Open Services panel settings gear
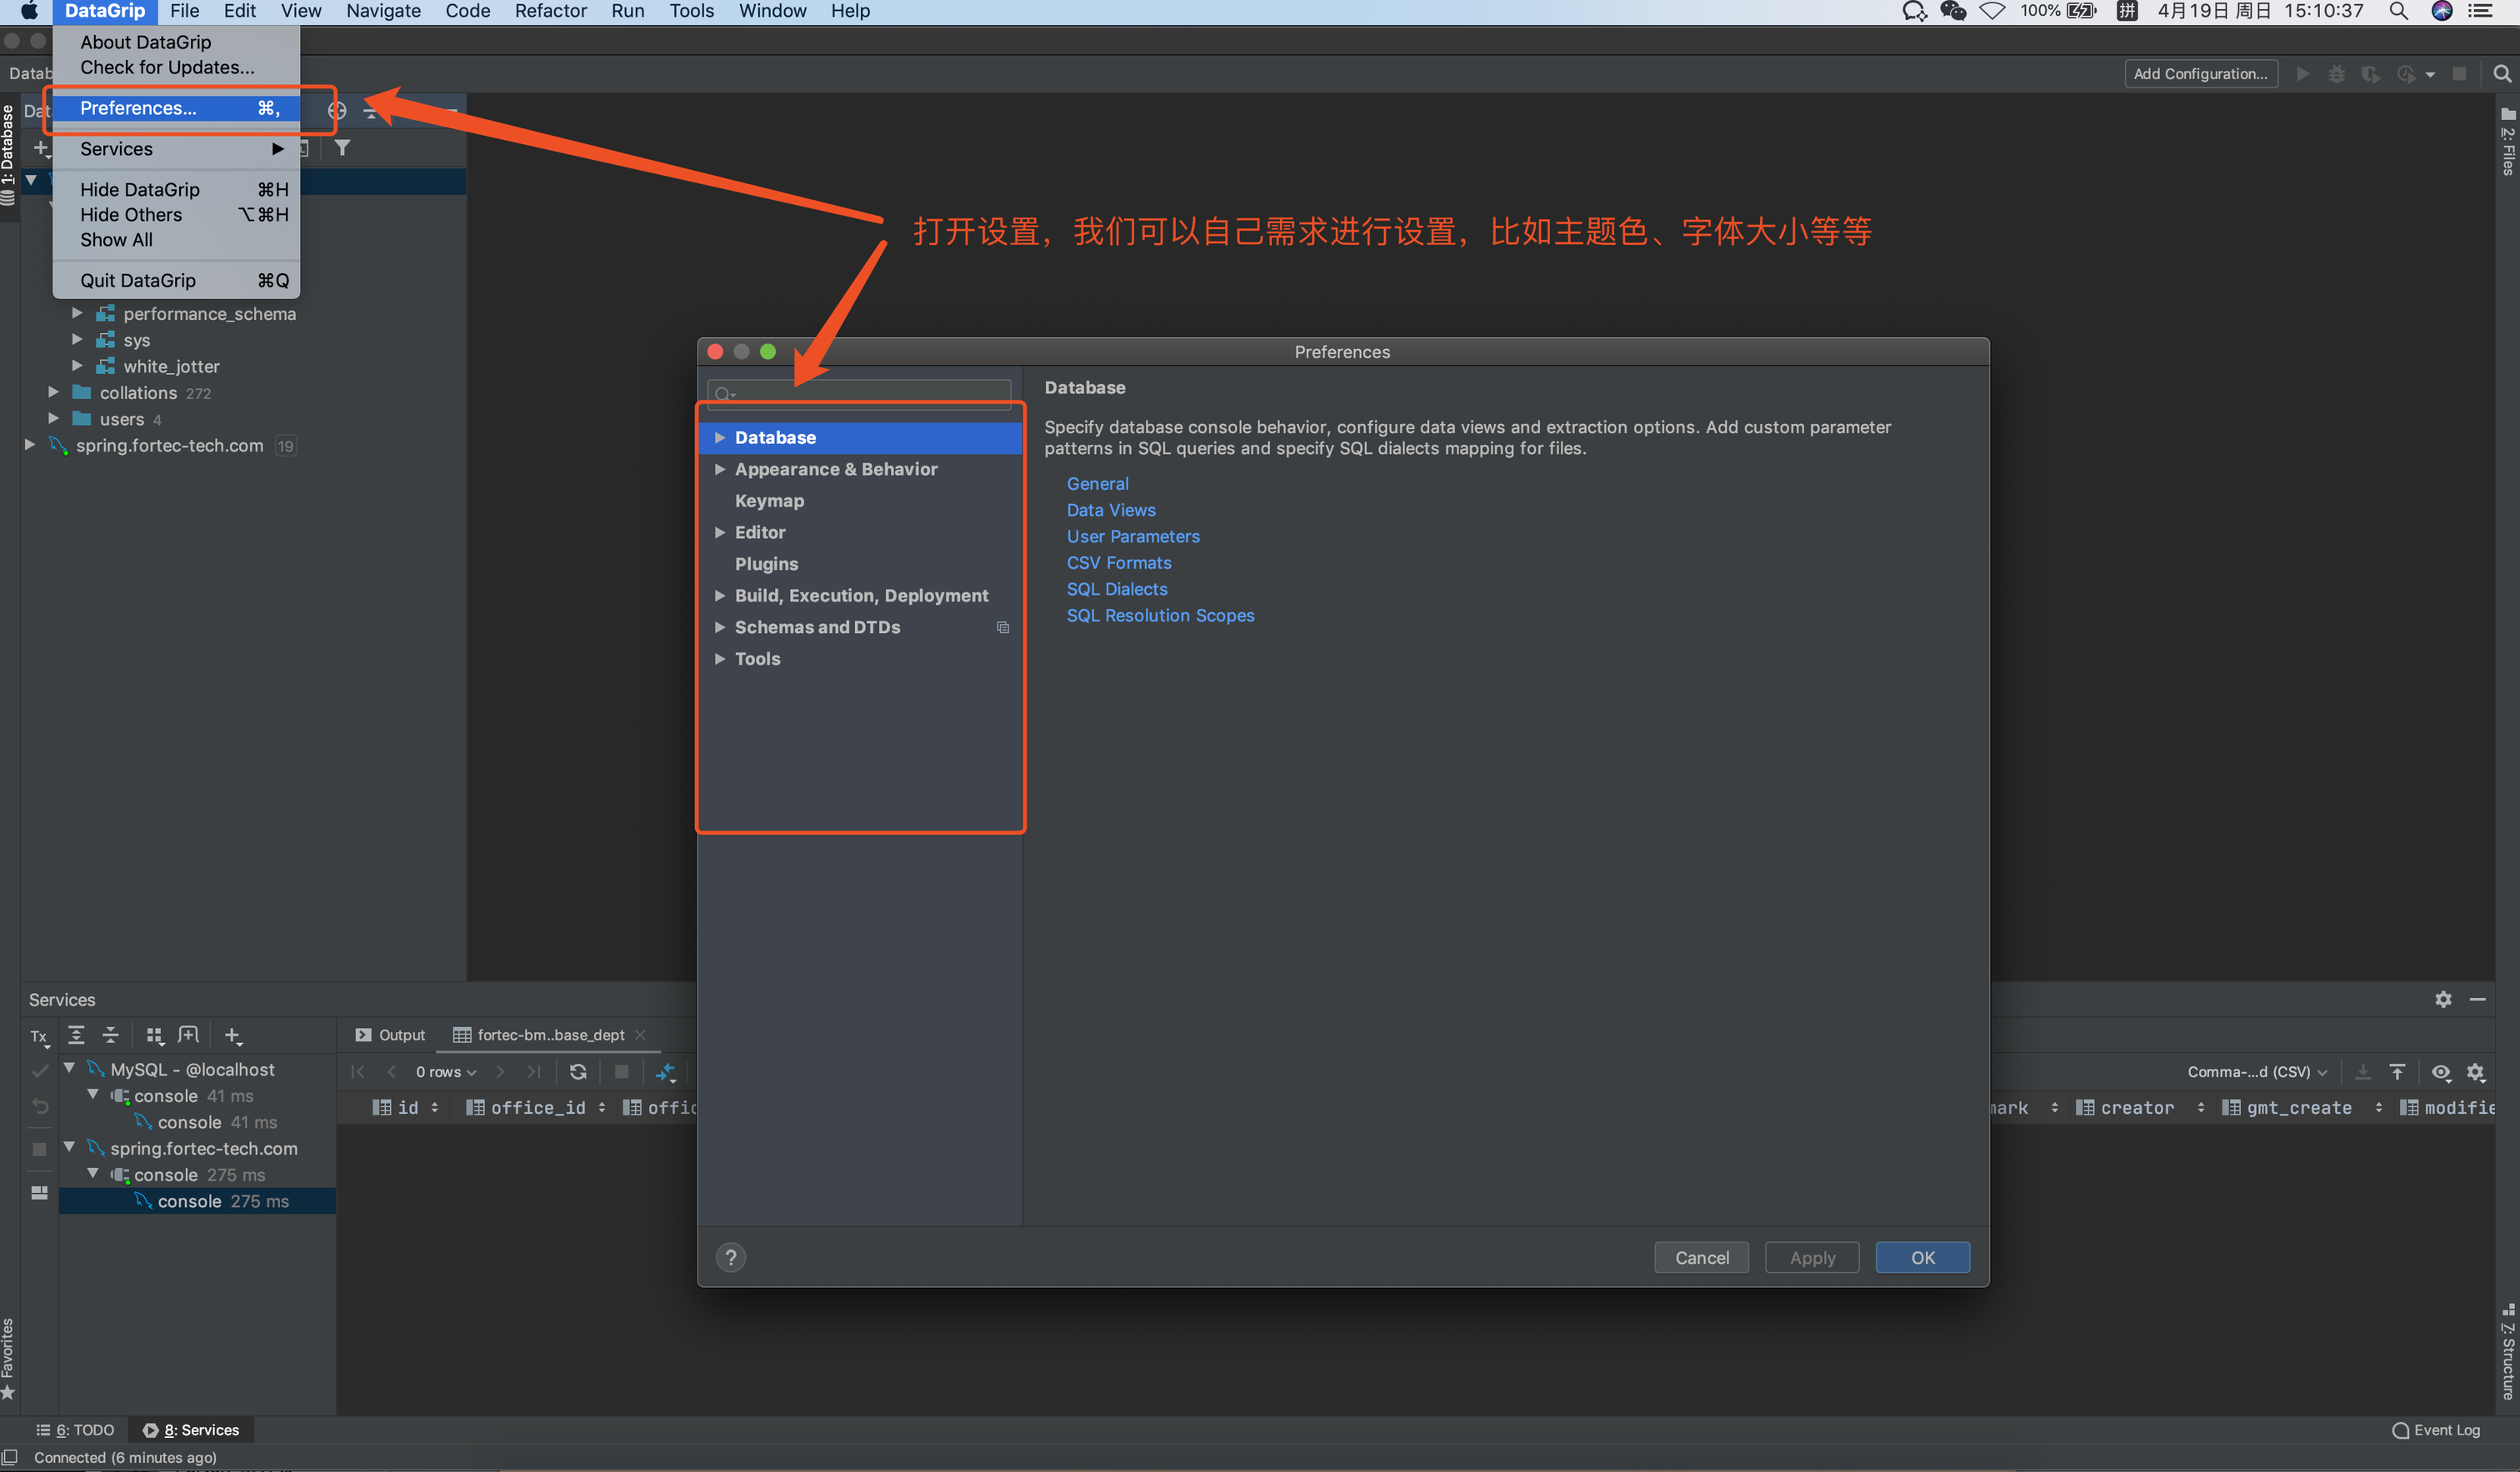The image size is (2520, 1472). 2443,999
